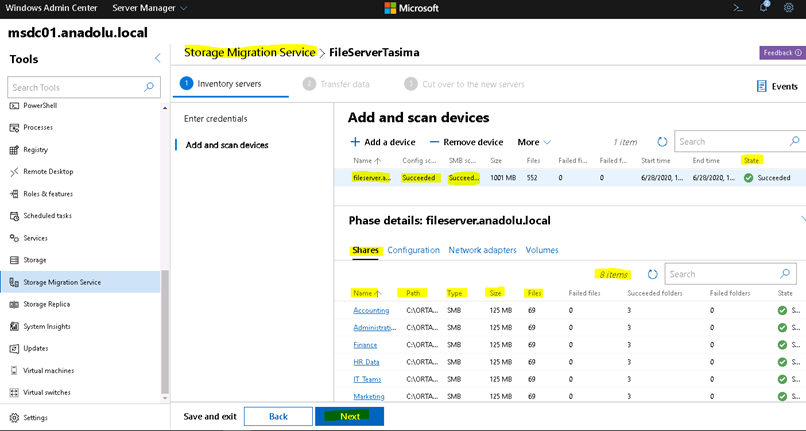Open the Processes tool icon

point(14,128)
